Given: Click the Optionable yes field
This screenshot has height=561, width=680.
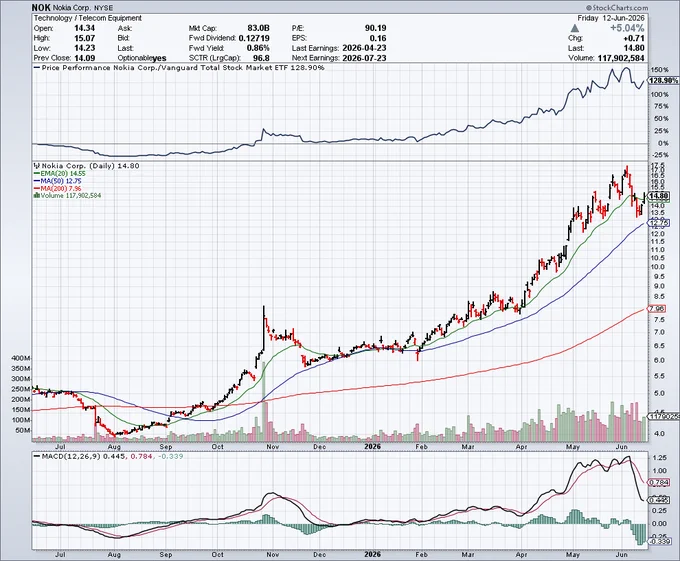Looking at the screenshot, I should point(142,58).
